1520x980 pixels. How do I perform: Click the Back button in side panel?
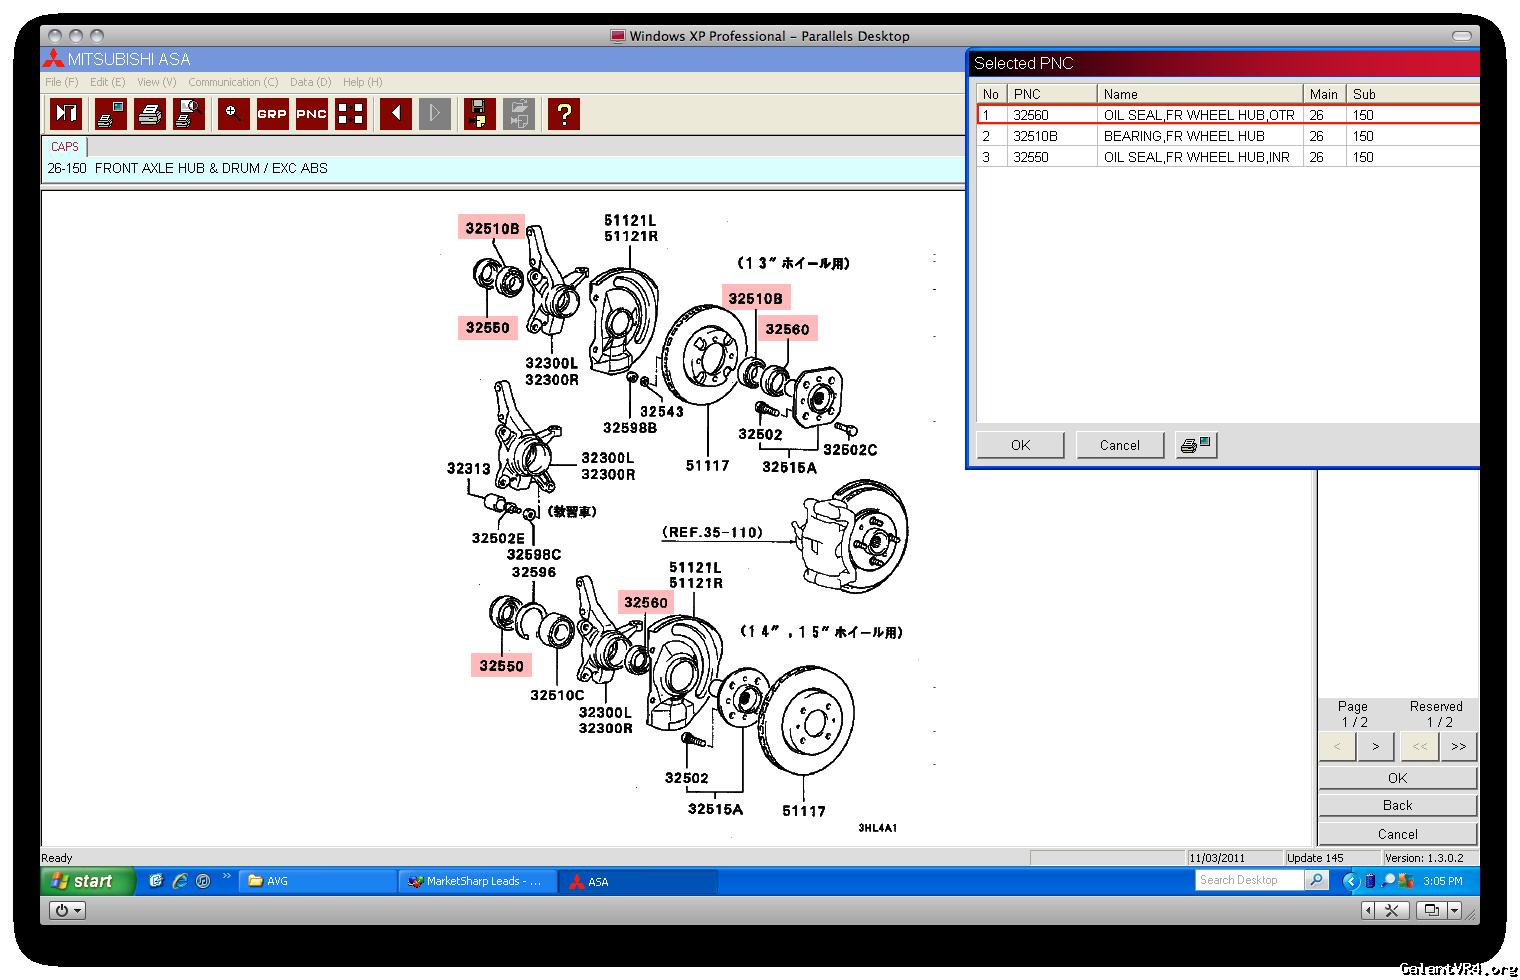point(1397,805)
